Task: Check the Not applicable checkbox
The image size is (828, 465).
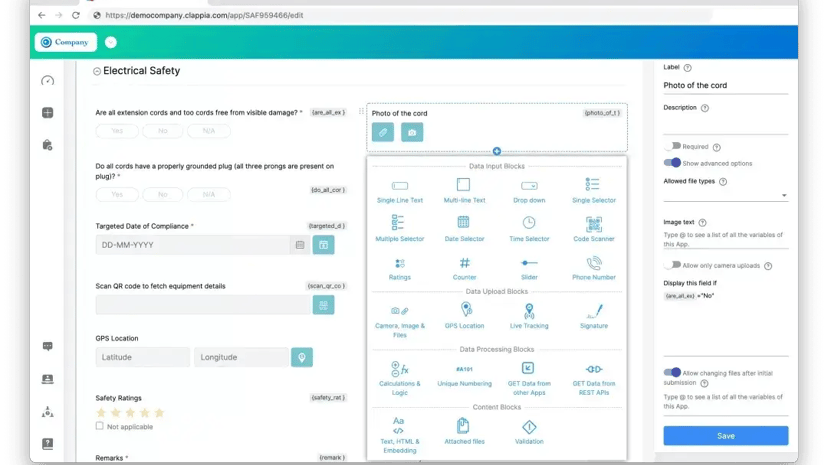Action: (x=100, y=426)
